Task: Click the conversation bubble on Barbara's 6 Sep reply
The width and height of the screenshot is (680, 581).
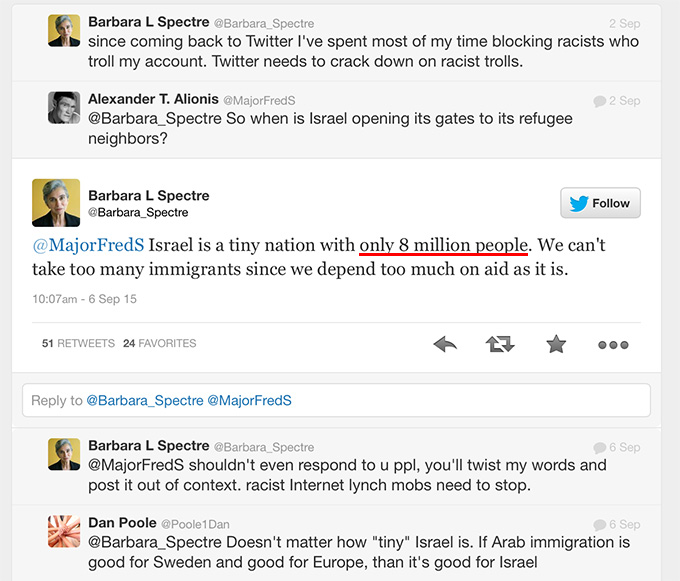Action: [x=599, y=447]
